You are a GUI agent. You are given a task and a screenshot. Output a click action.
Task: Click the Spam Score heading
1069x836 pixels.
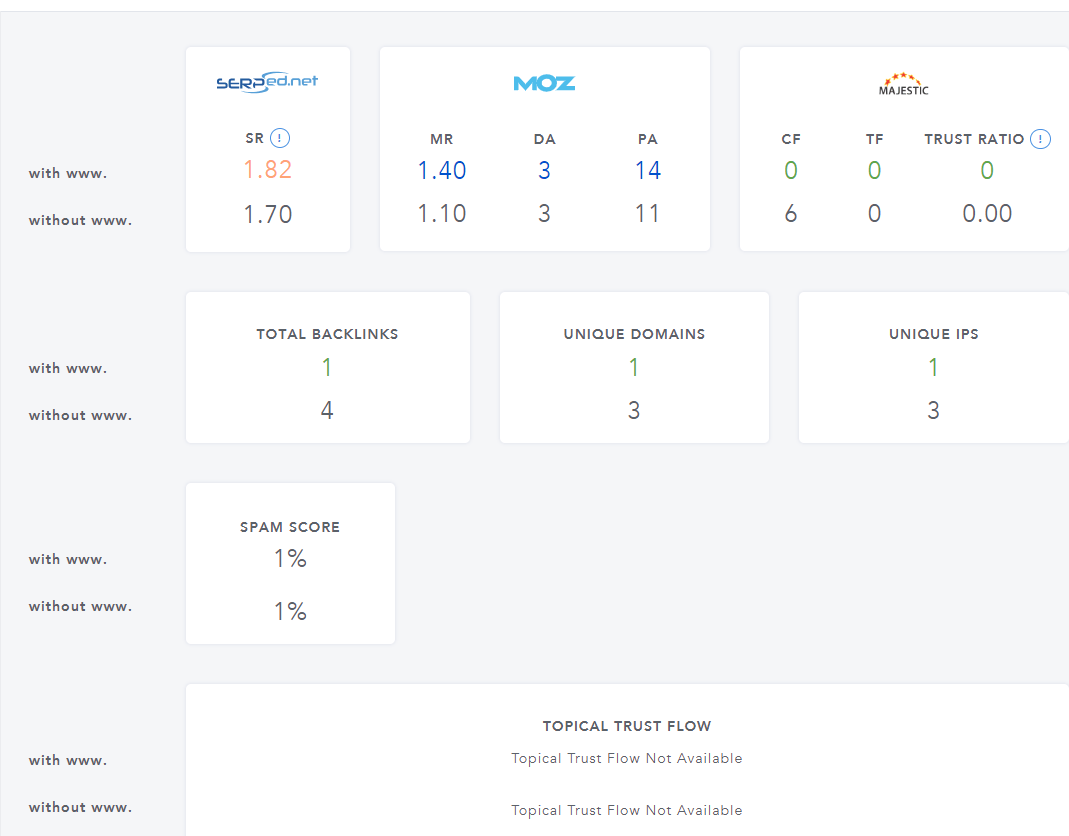click(290, 527)
